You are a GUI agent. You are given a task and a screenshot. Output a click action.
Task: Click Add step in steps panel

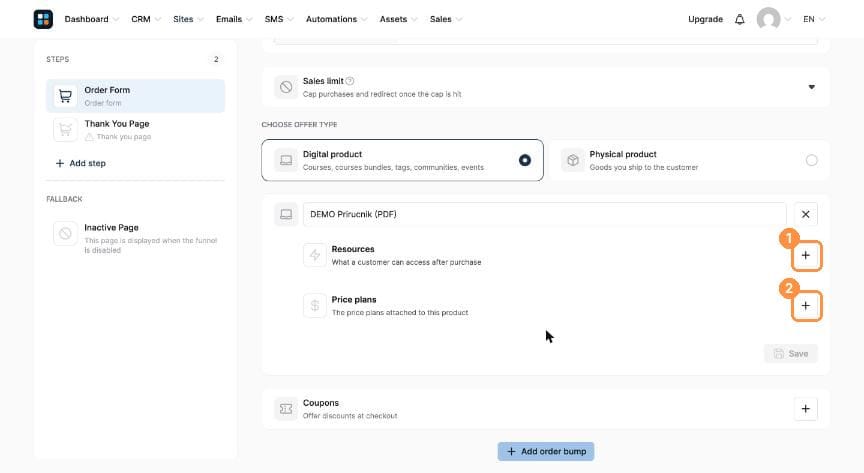point(80,163)
